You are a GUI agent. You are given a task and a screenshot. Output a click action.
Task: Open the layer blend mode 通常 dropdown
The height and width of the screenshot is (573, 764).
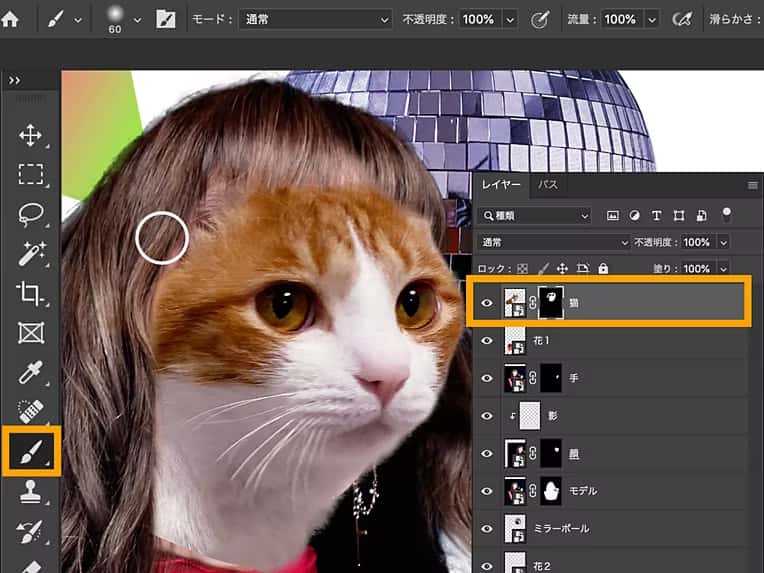tap(554, 242)
